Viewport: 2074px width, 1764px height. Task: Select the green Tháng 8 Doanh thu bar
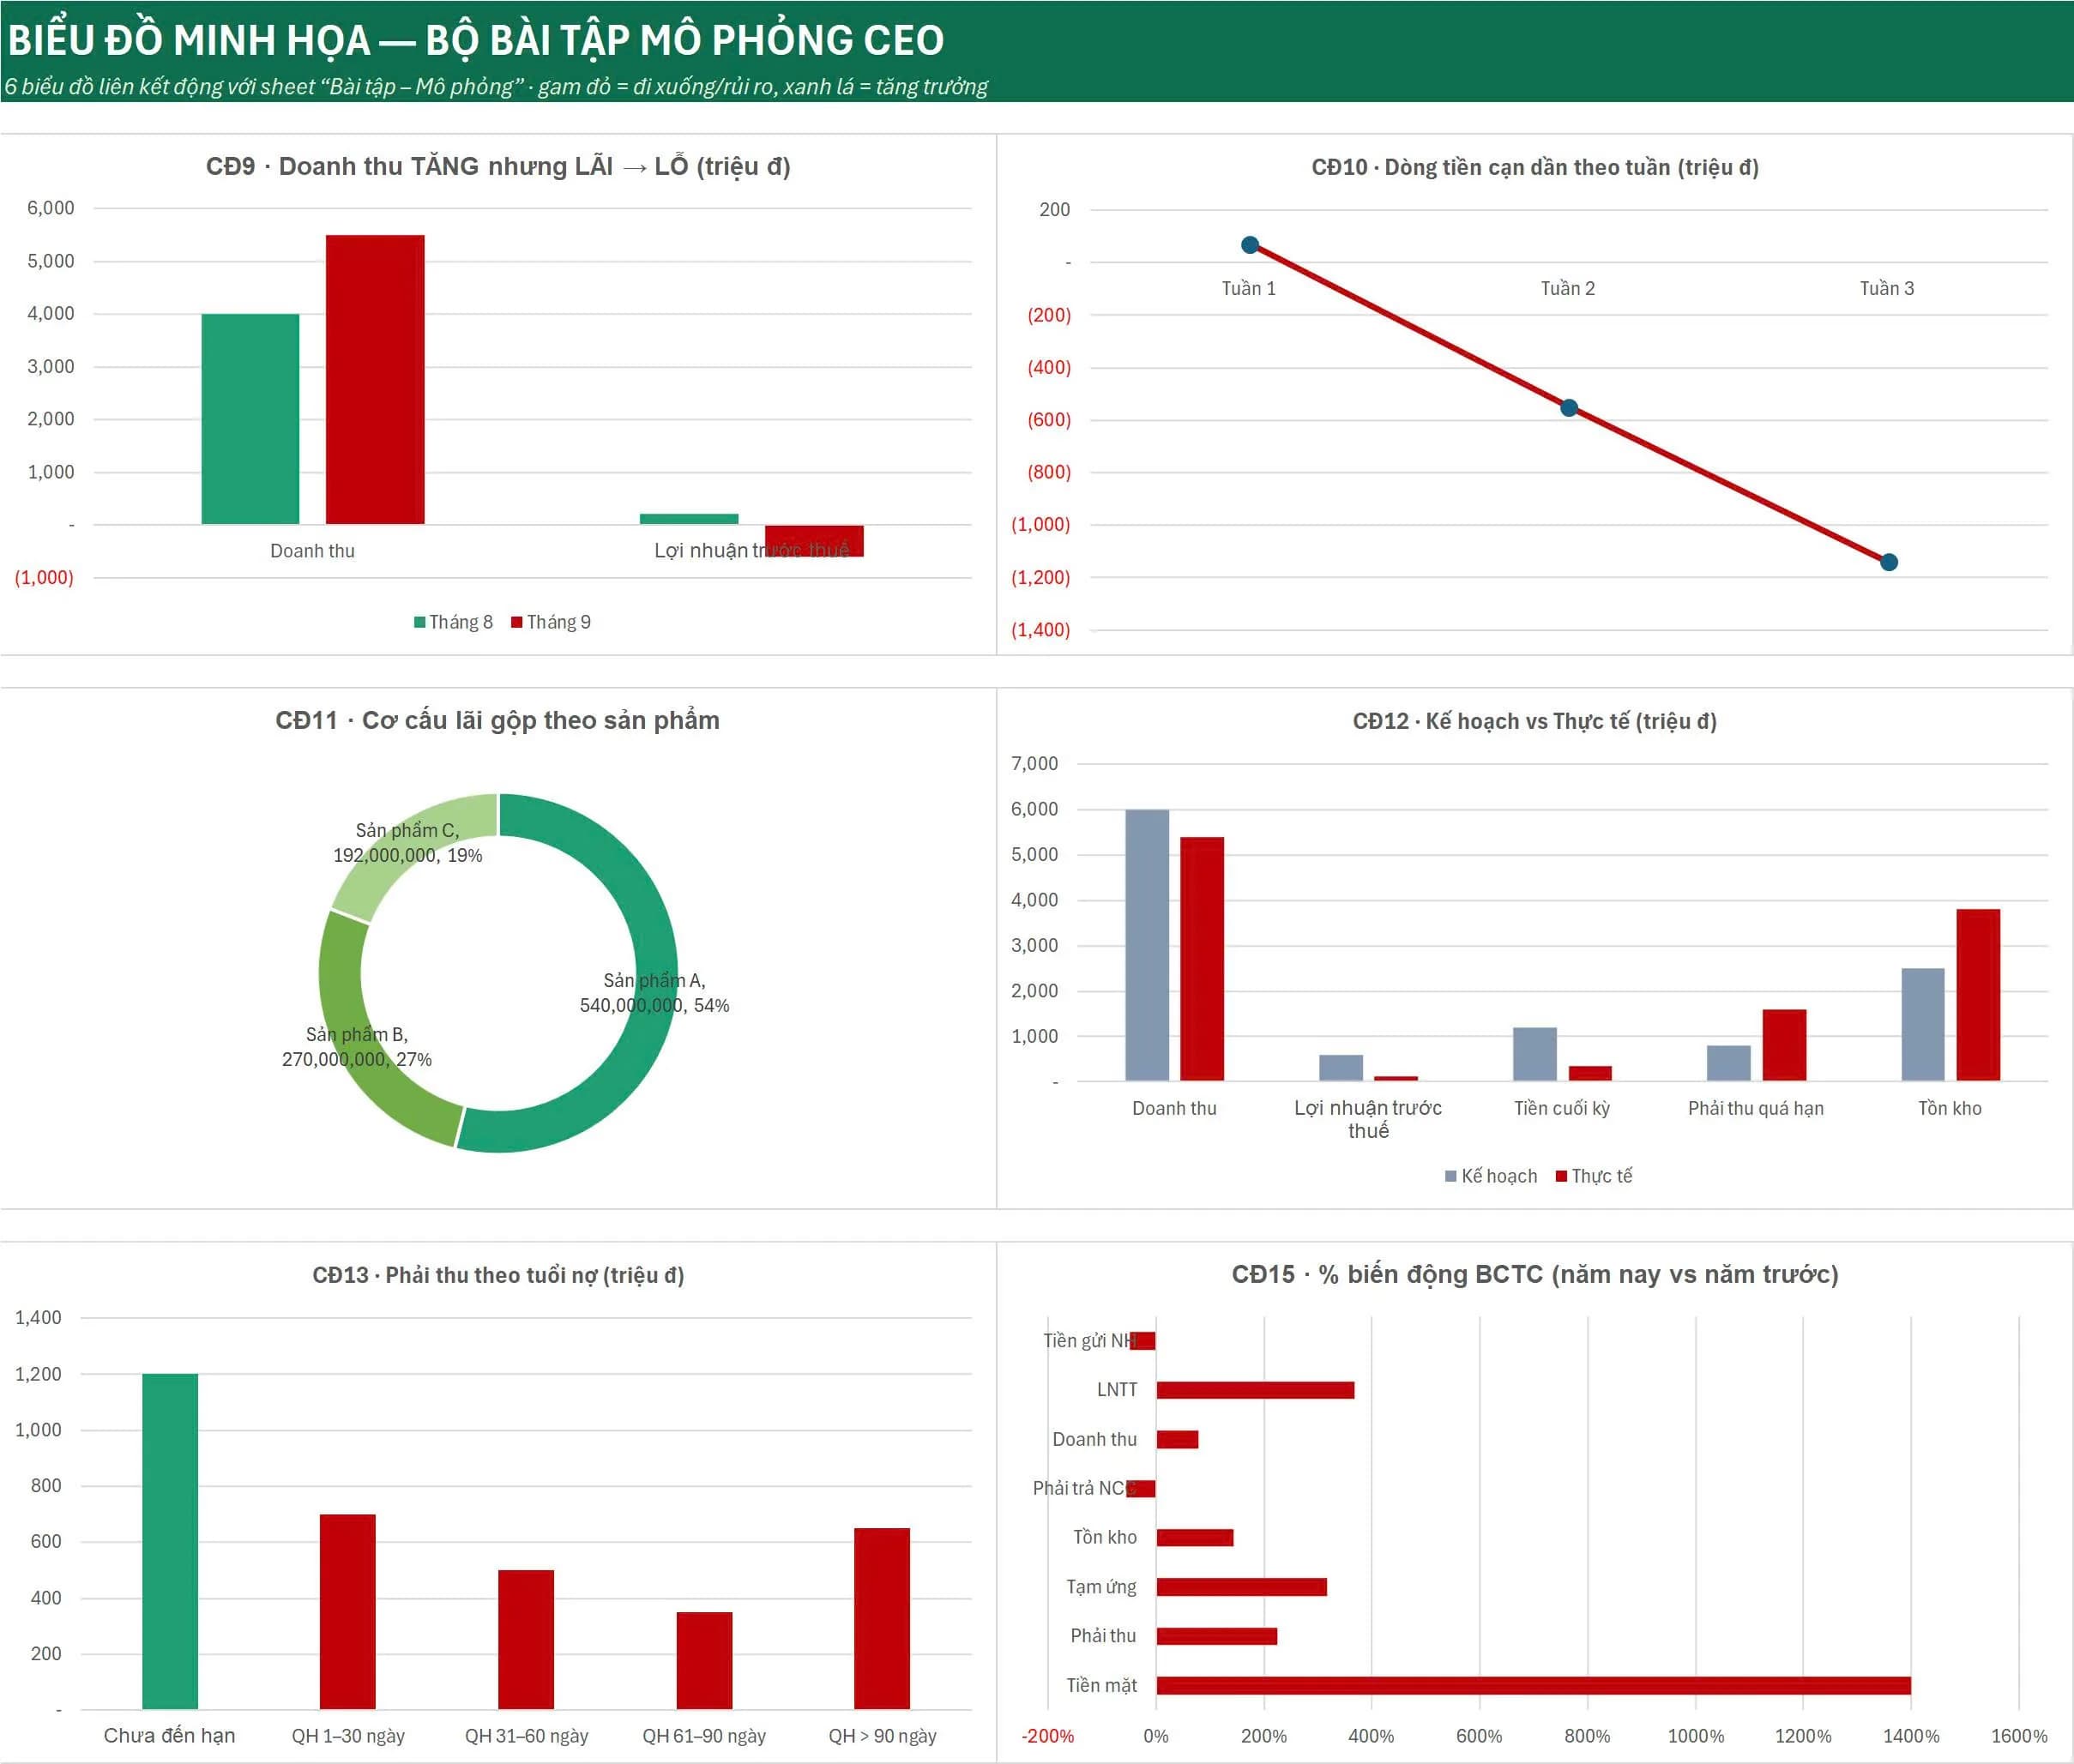point(250,419)
